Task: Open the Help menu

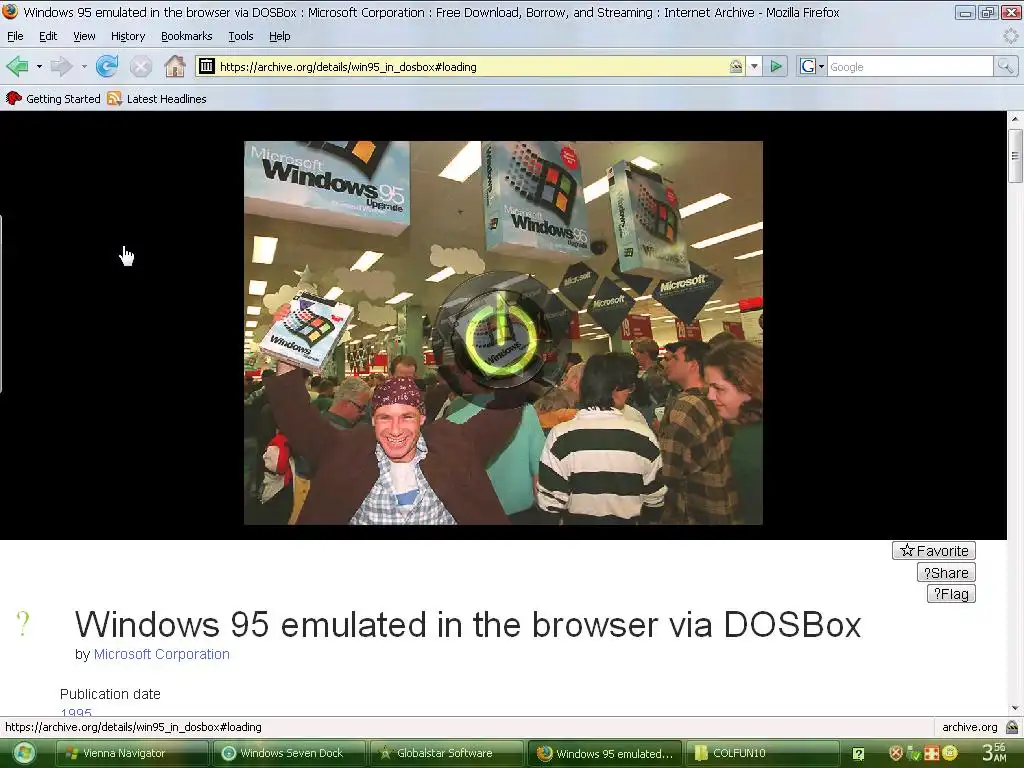Action: pyautogui.click(x=280, y=36)
